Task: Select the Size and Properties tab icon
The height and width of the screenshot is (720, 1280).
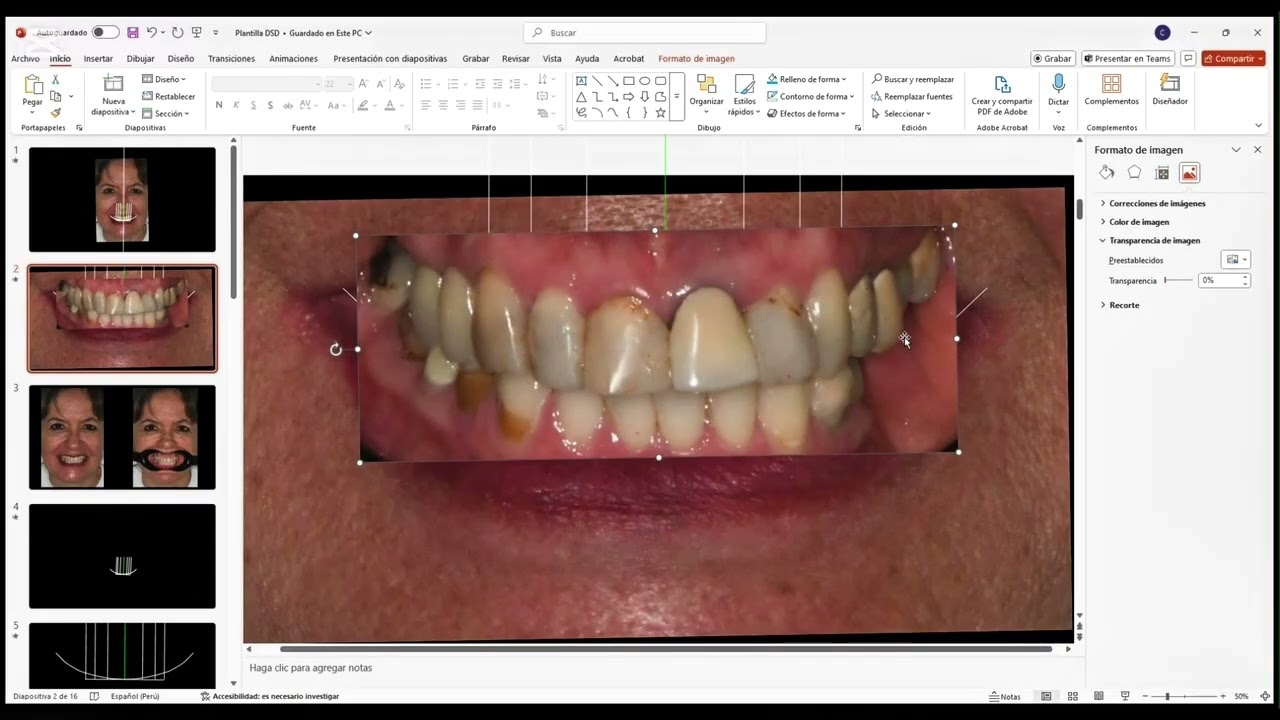Action: (1162, 173)
